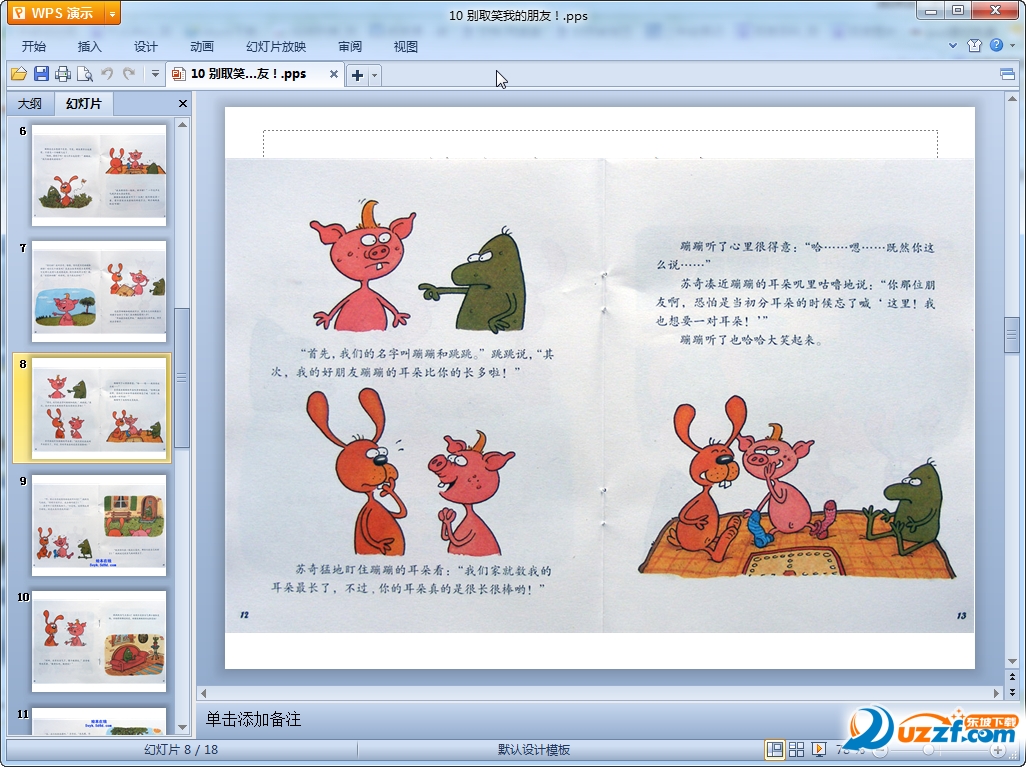This screenshot has width=1026, height=767.
Task: Open the WPS 演示 application menu button
Action: pyautogui.click(x=56, y=12)
